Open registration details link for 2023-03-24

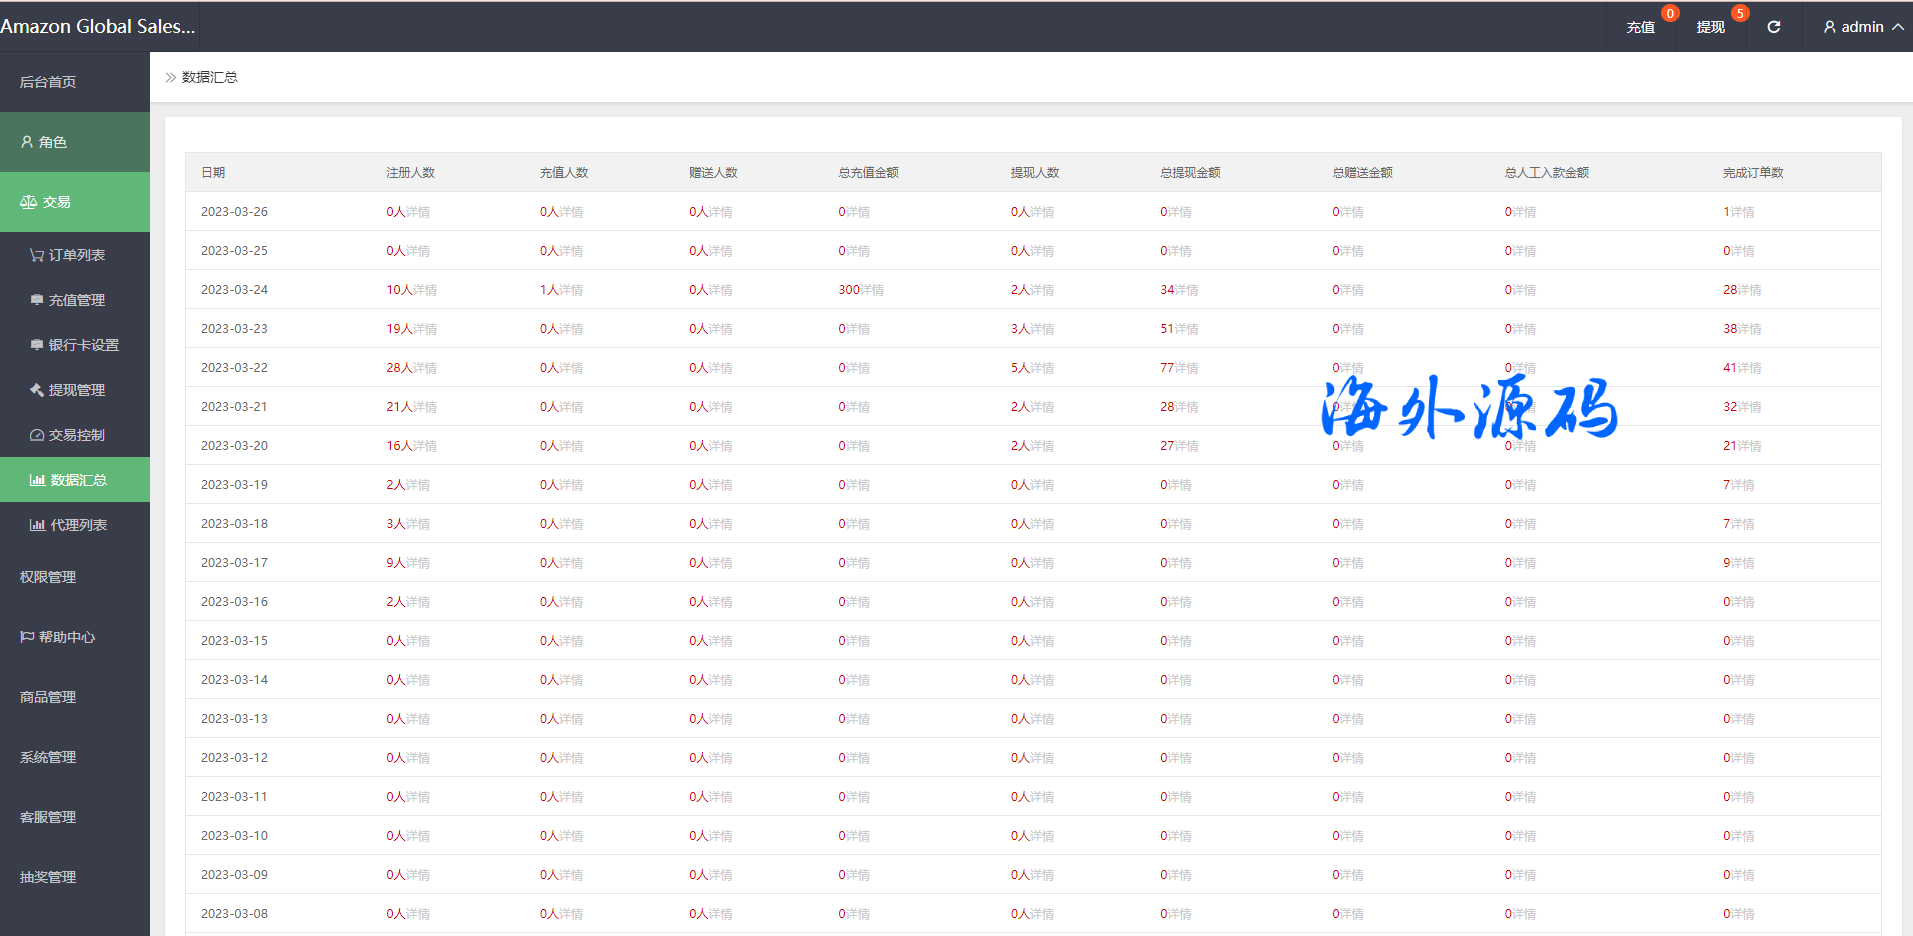pos(424,290)
